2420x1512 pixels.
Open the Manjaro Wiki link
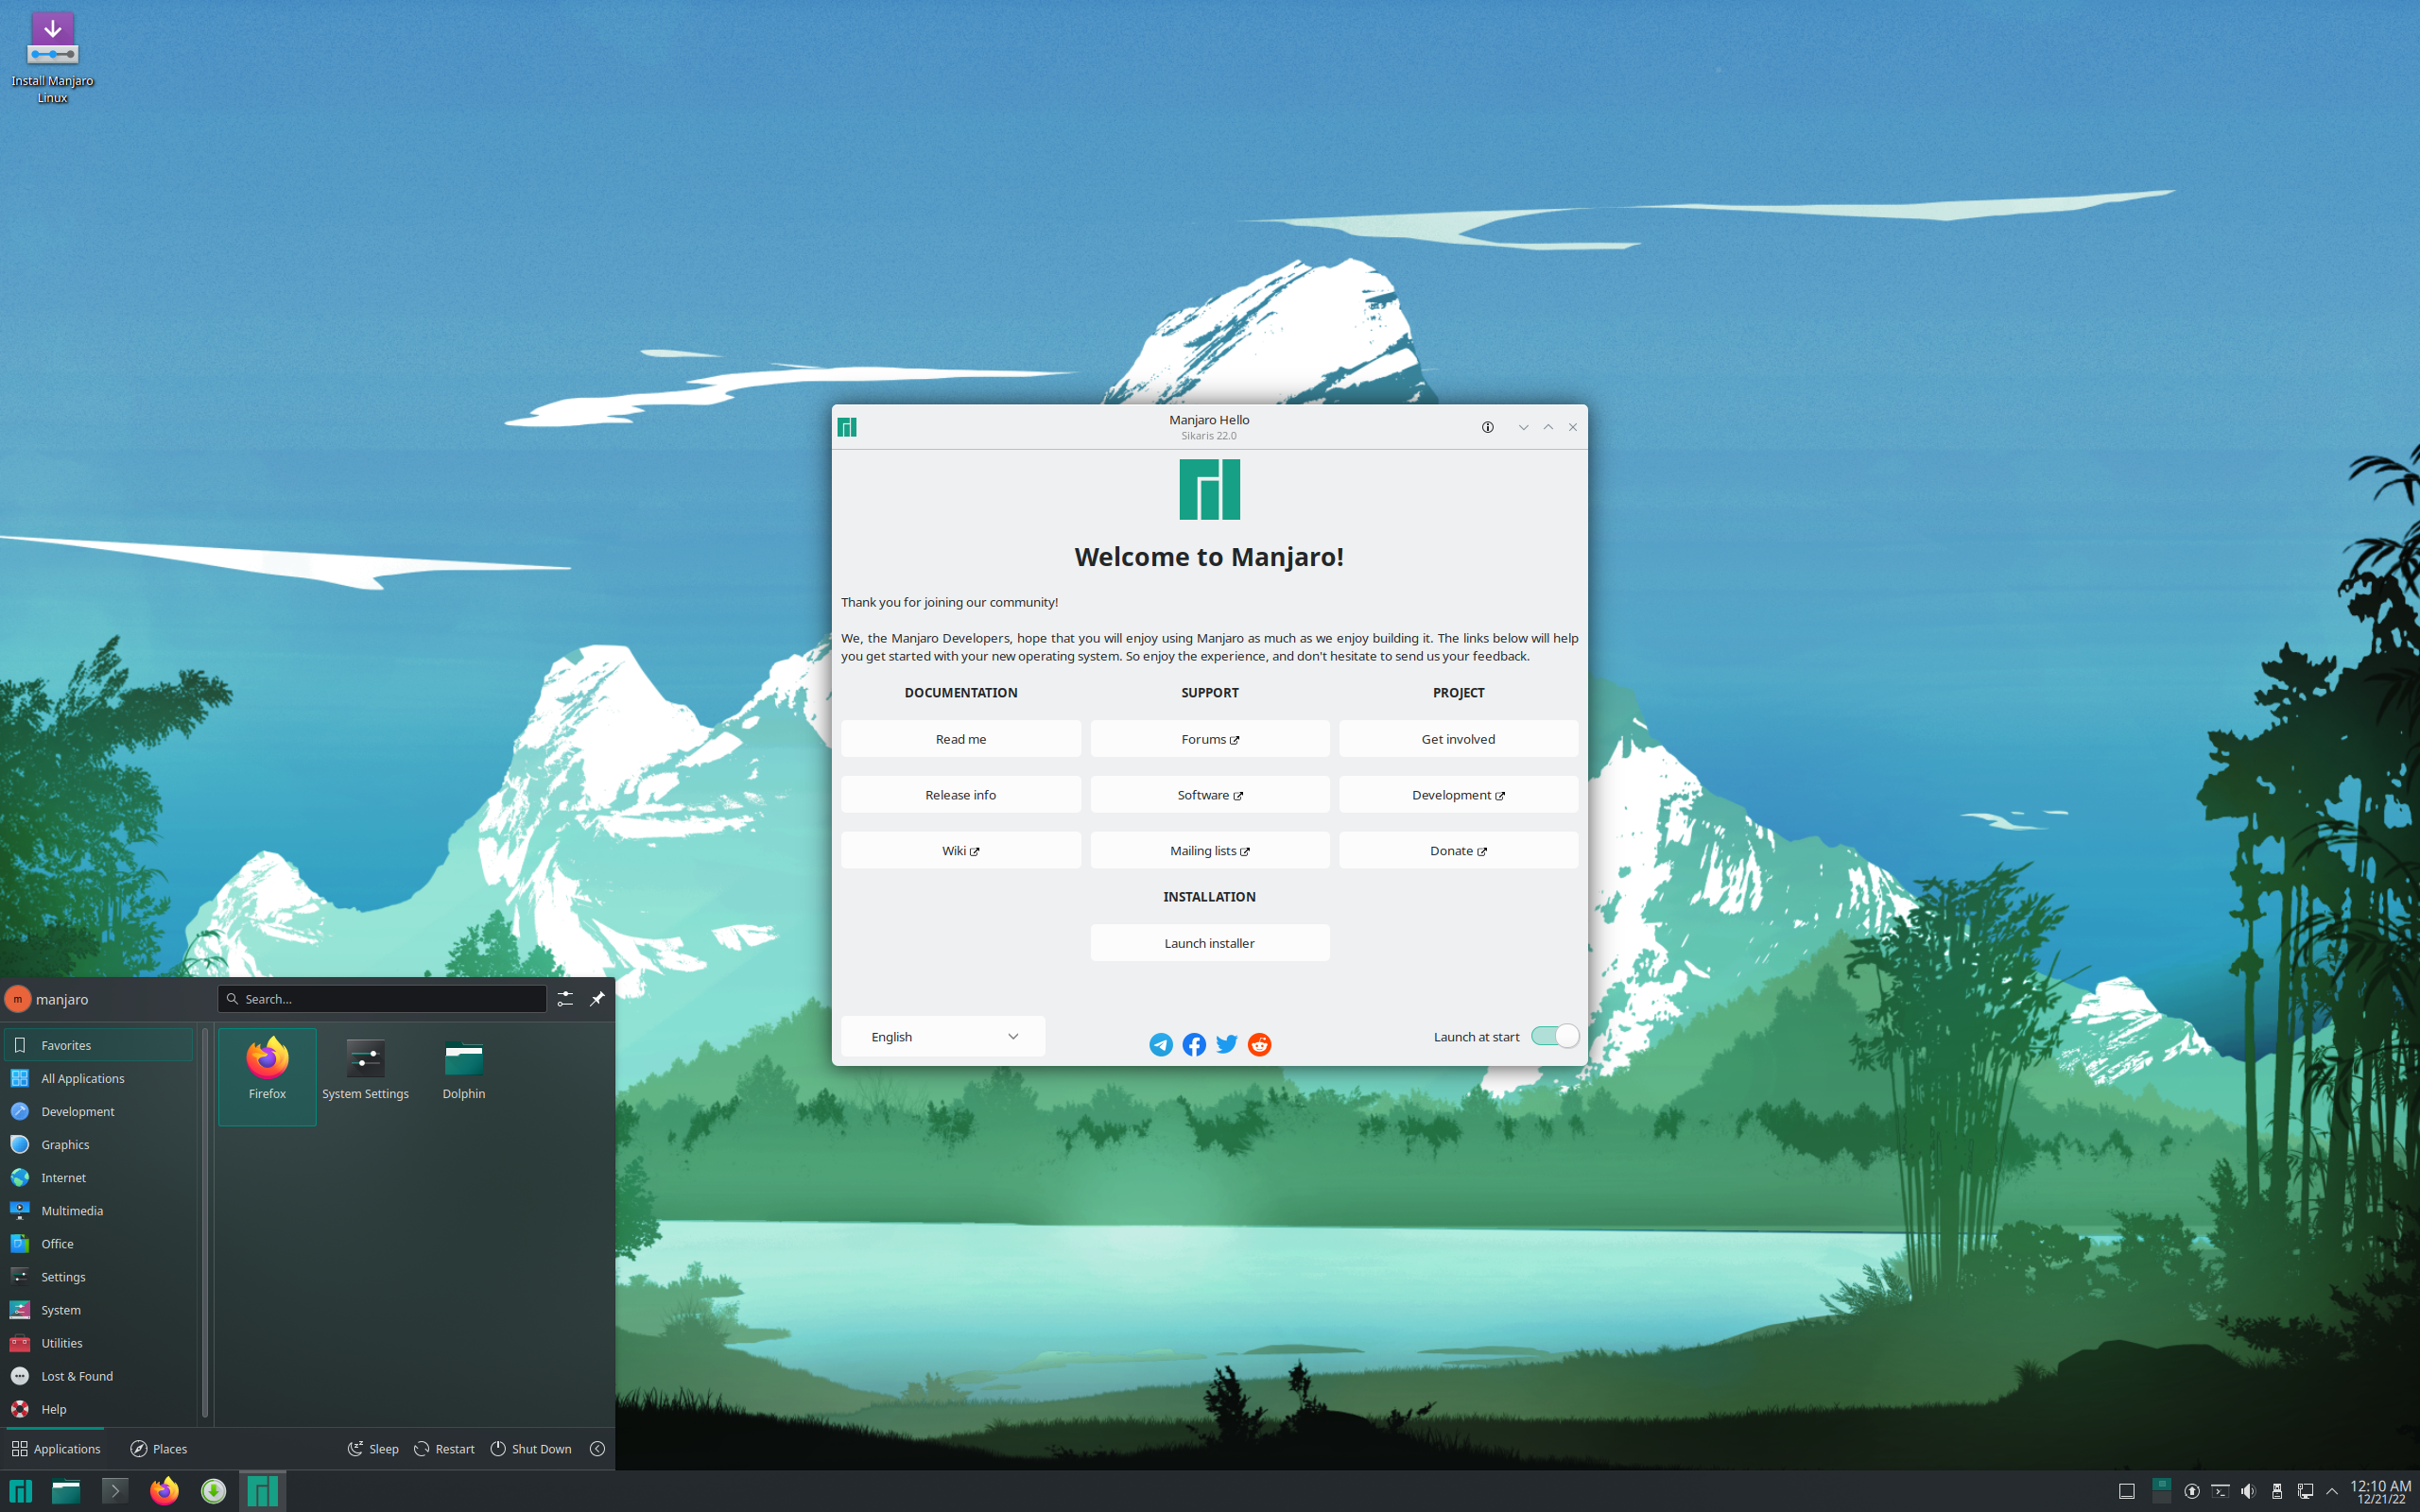click(960, 850)
